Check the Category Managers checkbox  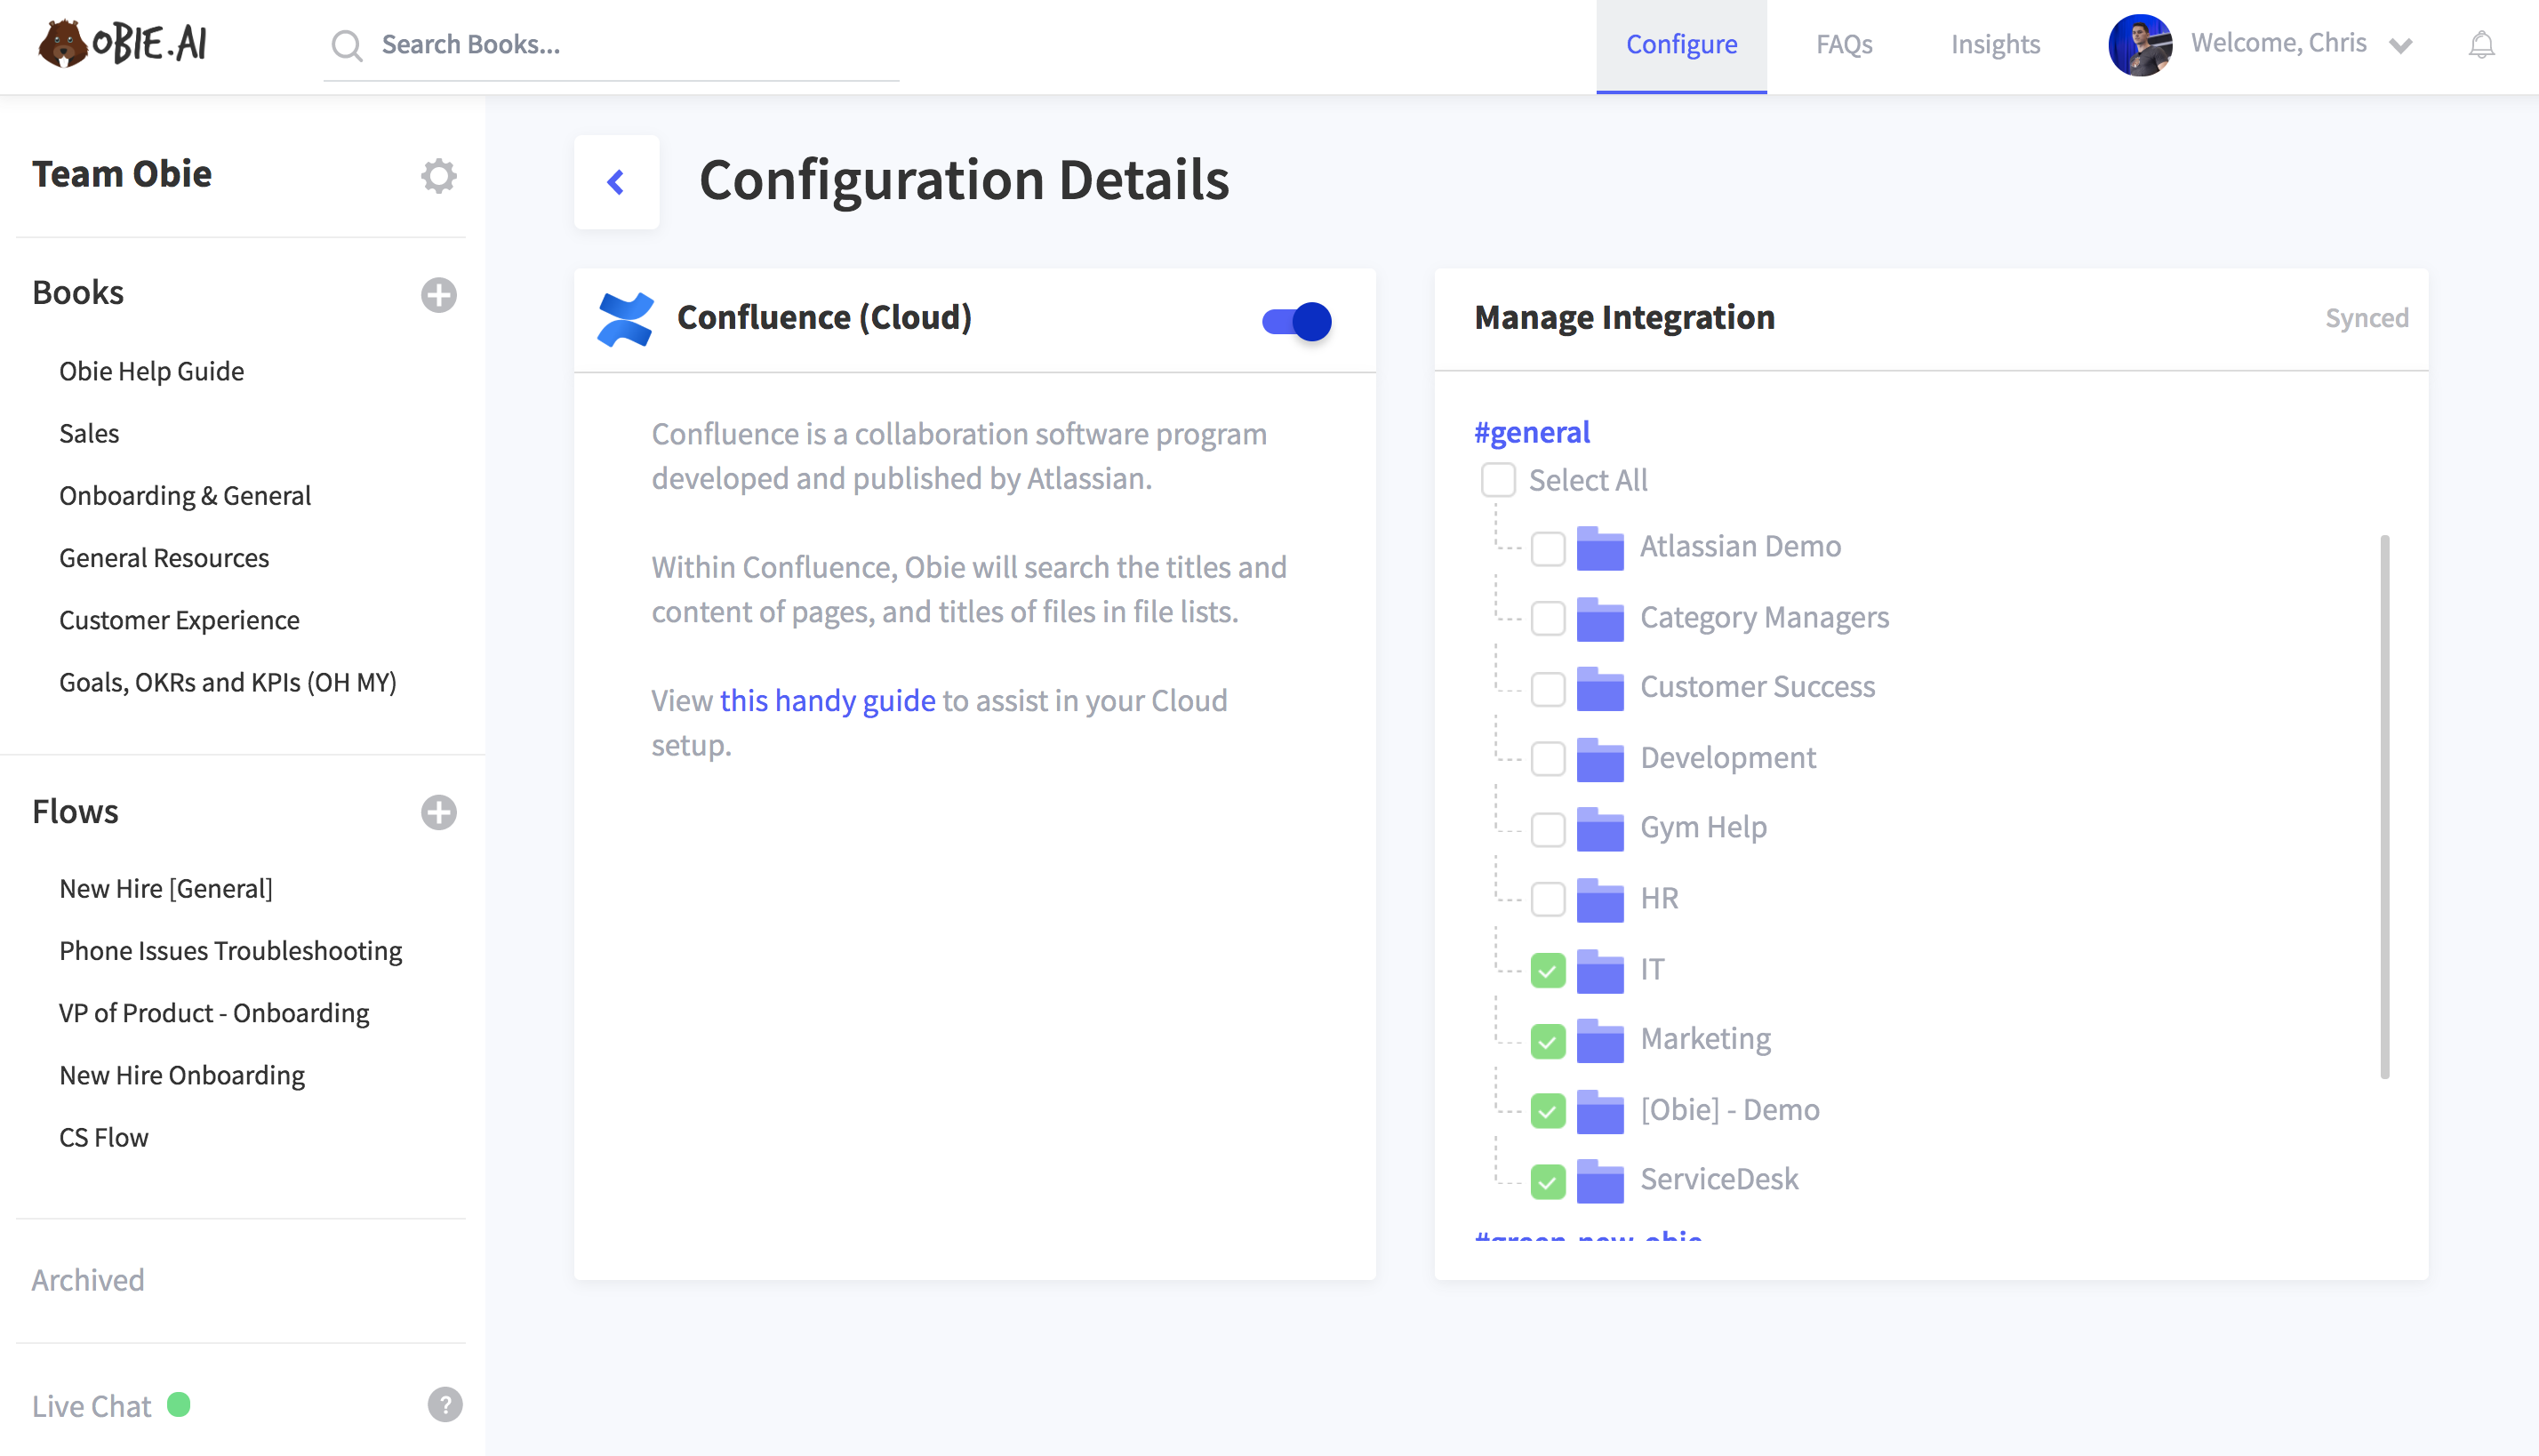pos(1548,619)
